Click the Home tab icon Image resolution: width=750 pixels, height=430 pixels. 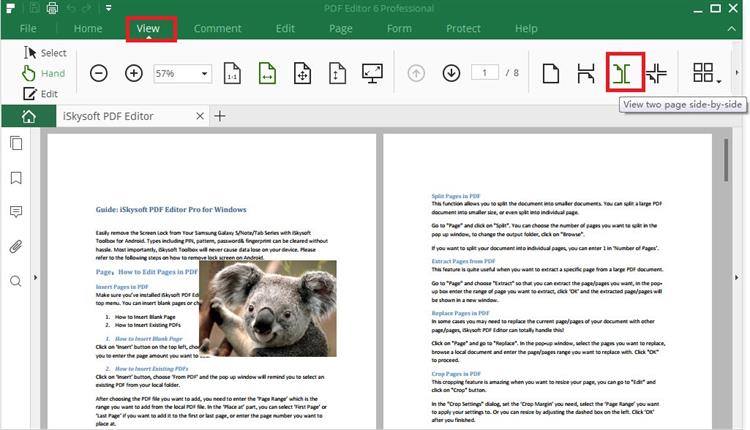(x=29, y=116)
